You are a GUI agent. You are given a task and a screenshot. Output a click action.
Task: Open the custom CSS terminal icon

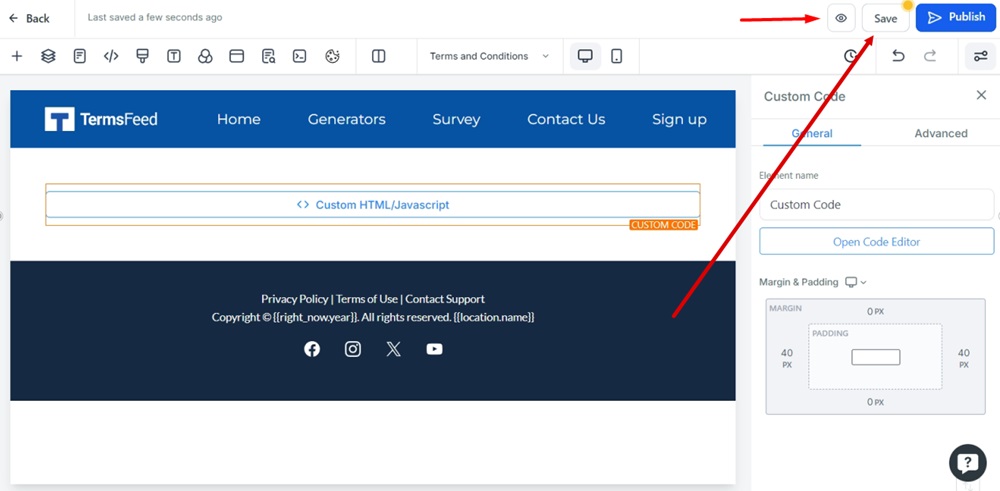300,56
